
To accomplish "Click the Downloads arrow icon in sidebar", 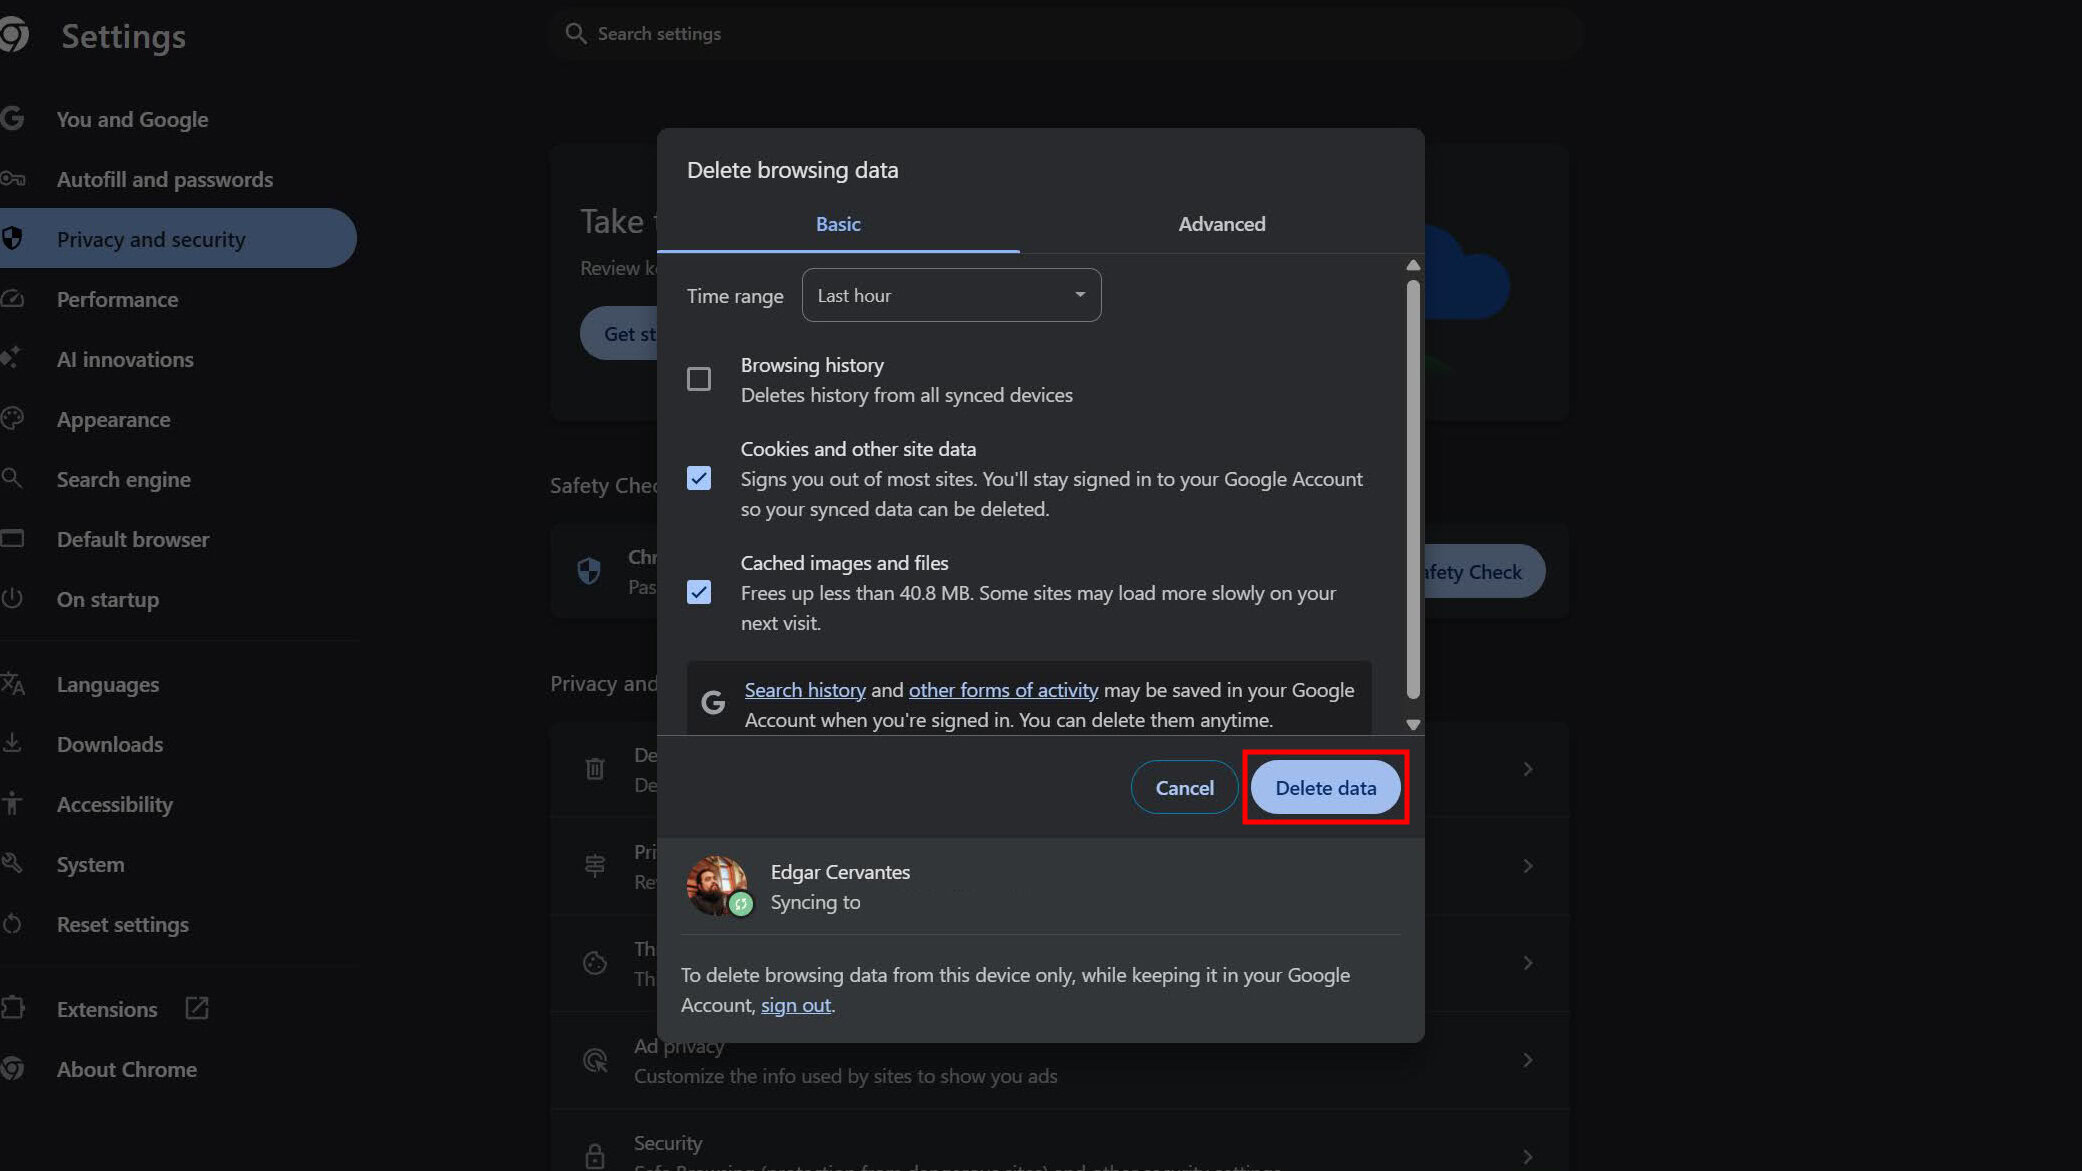I will (x=12, y=743).
